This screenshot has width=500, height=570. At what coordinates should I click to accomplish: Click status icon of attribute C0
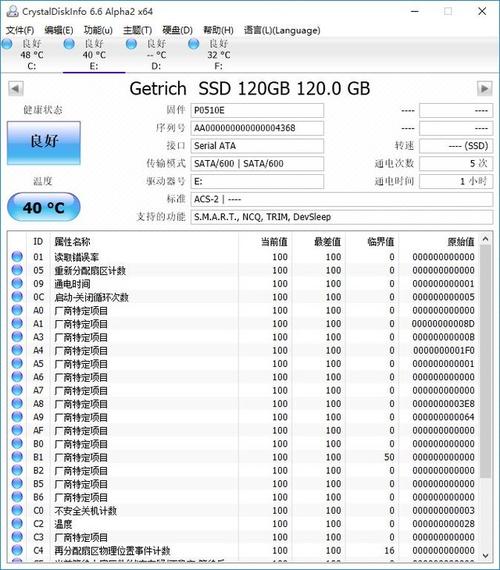coord(17,510)
